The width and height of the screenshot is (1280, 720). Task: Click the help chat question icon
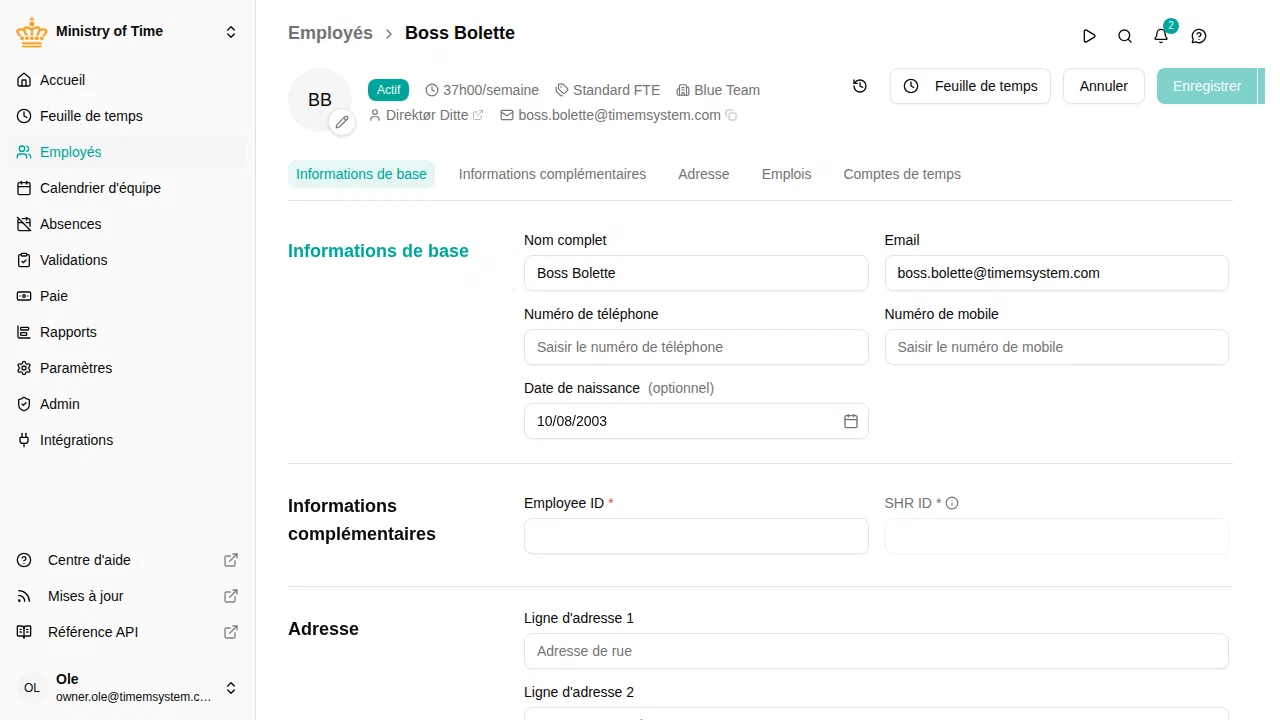[1199, 36]
